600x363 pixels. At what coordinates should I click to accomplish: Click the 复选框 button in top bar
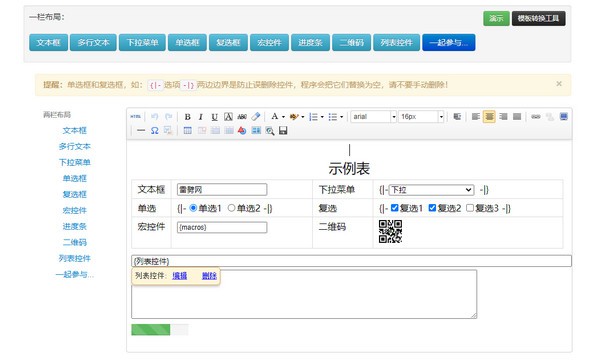tap(228, 42)
